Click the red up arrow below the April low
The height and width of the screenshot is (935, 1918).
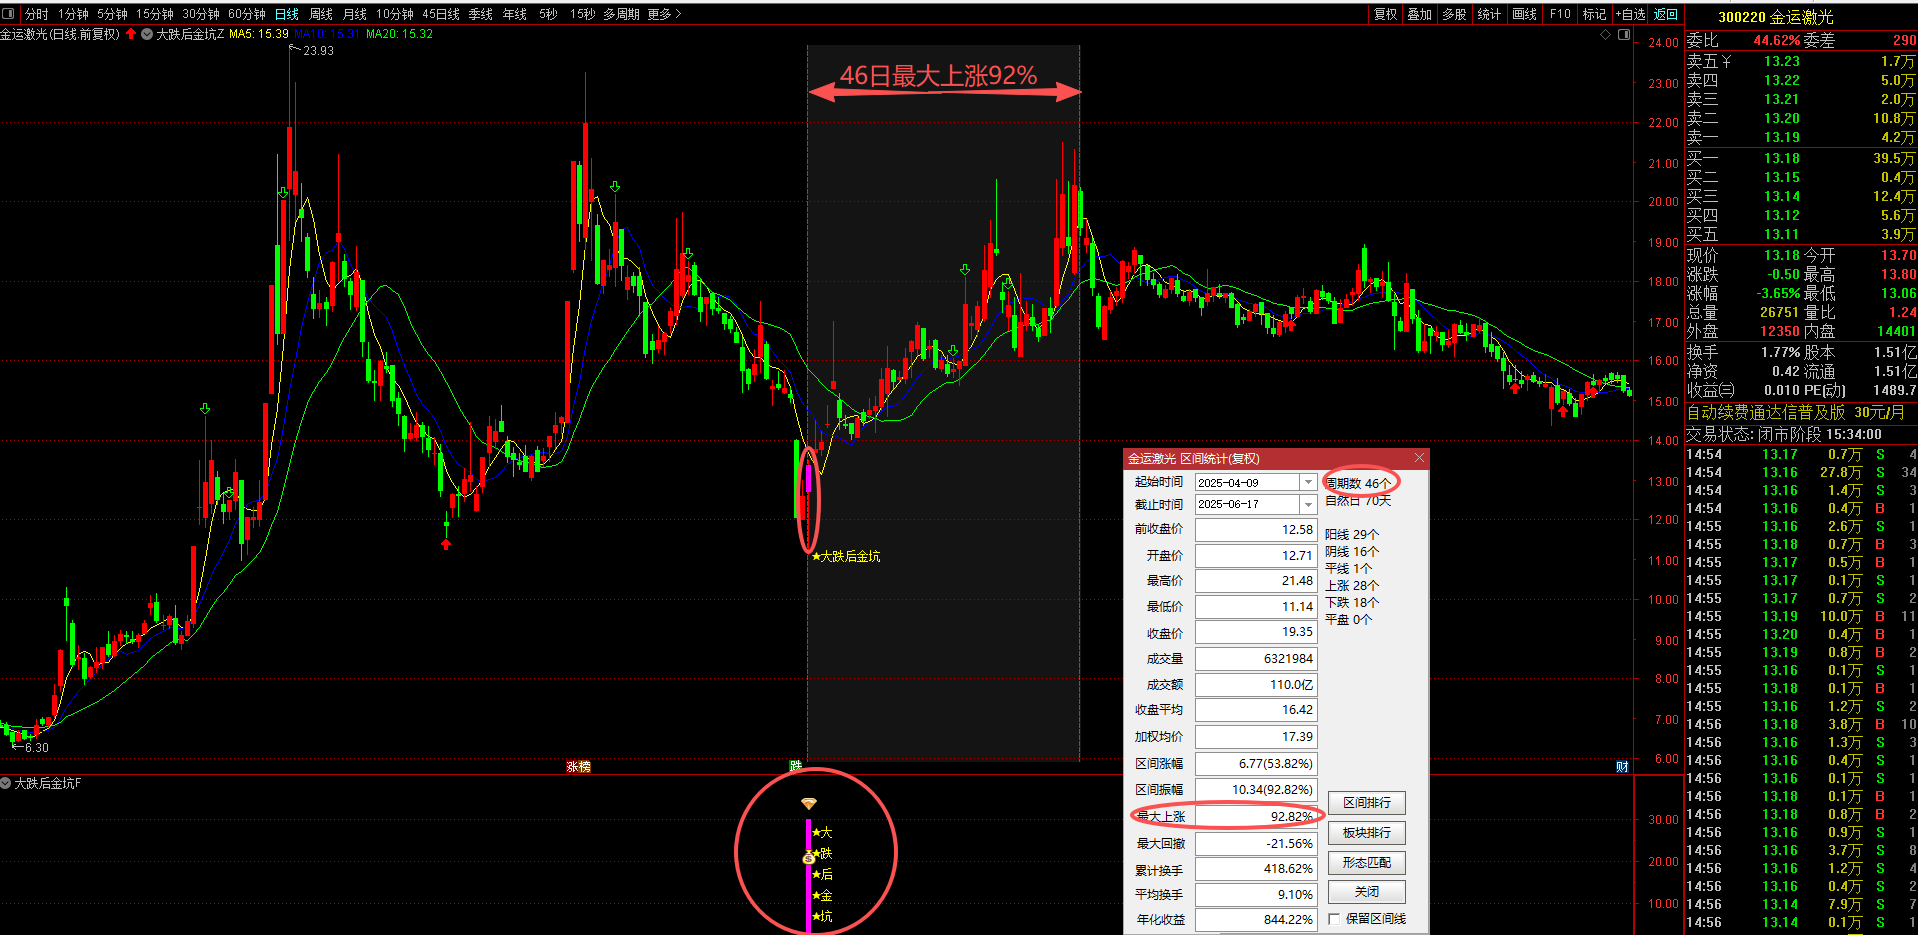446,544
